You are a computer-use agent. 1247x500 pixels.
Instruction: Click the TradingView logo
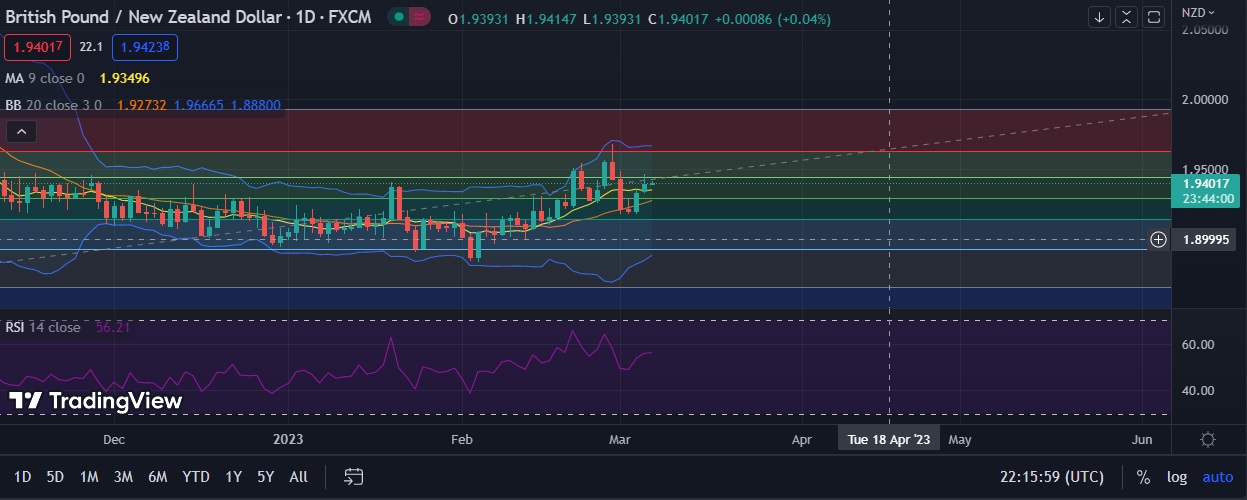96,401
